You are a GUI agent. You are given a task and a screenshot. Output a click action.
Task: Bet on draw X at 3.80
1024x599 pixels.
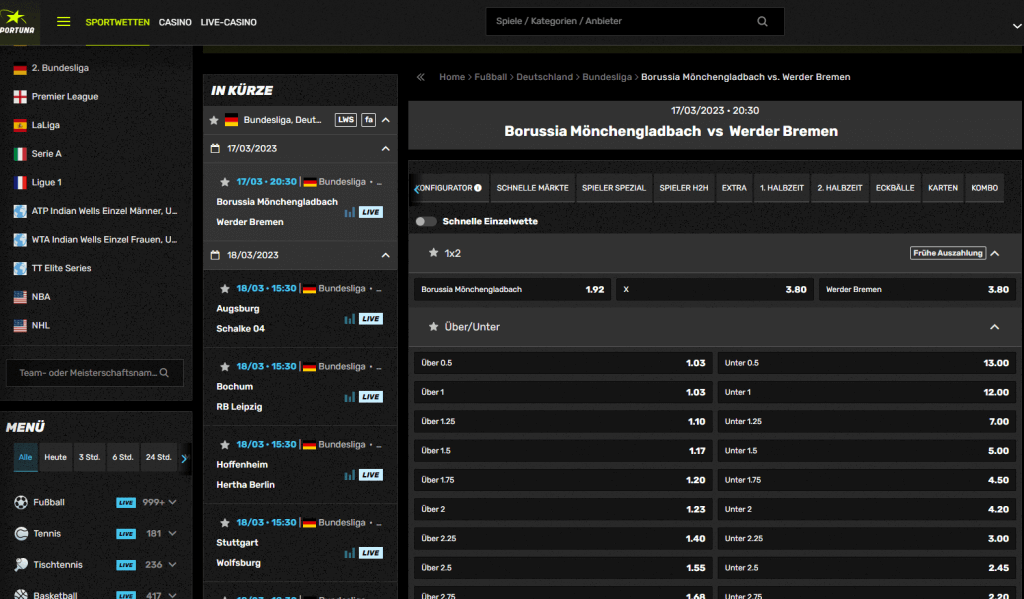click(715, 289)
